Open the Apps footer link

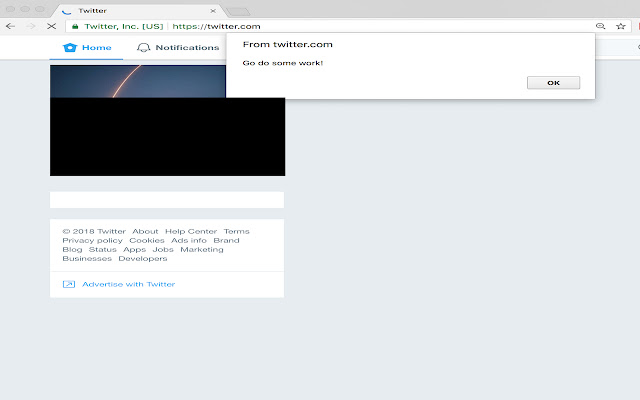click(x=134, y=249)
